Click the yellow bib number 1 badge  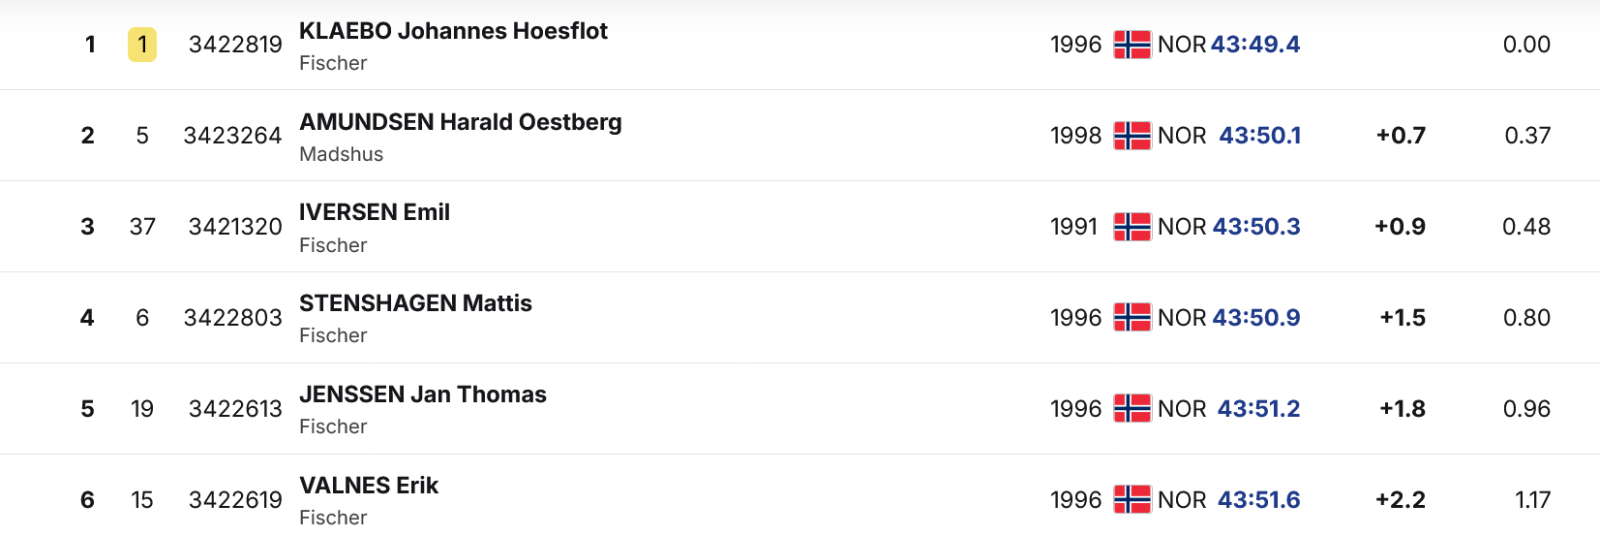(142, 45)
